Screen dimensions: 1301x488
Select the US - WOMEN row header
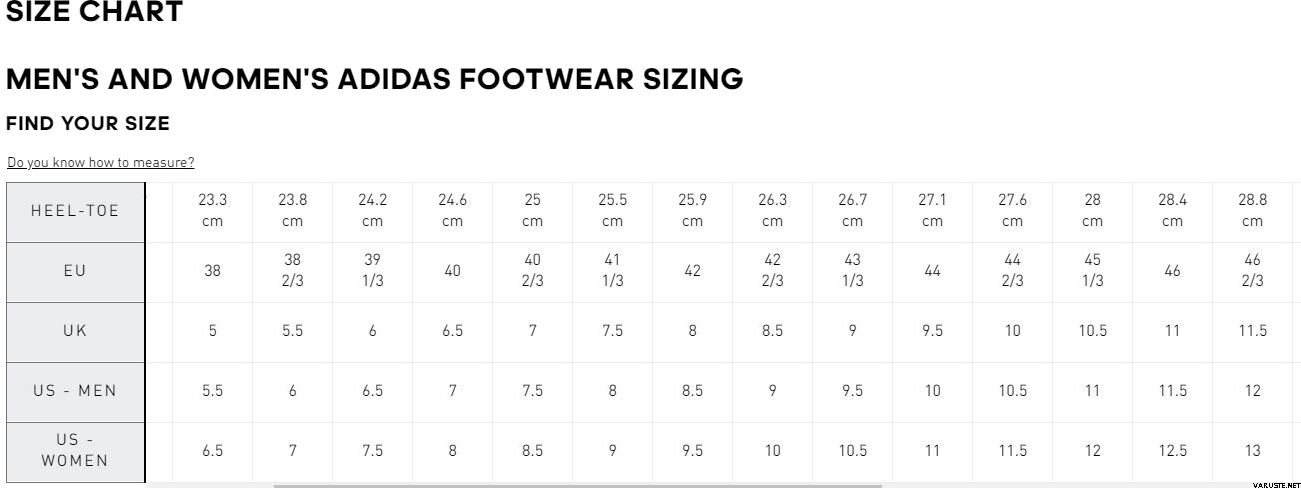(75, 451)
